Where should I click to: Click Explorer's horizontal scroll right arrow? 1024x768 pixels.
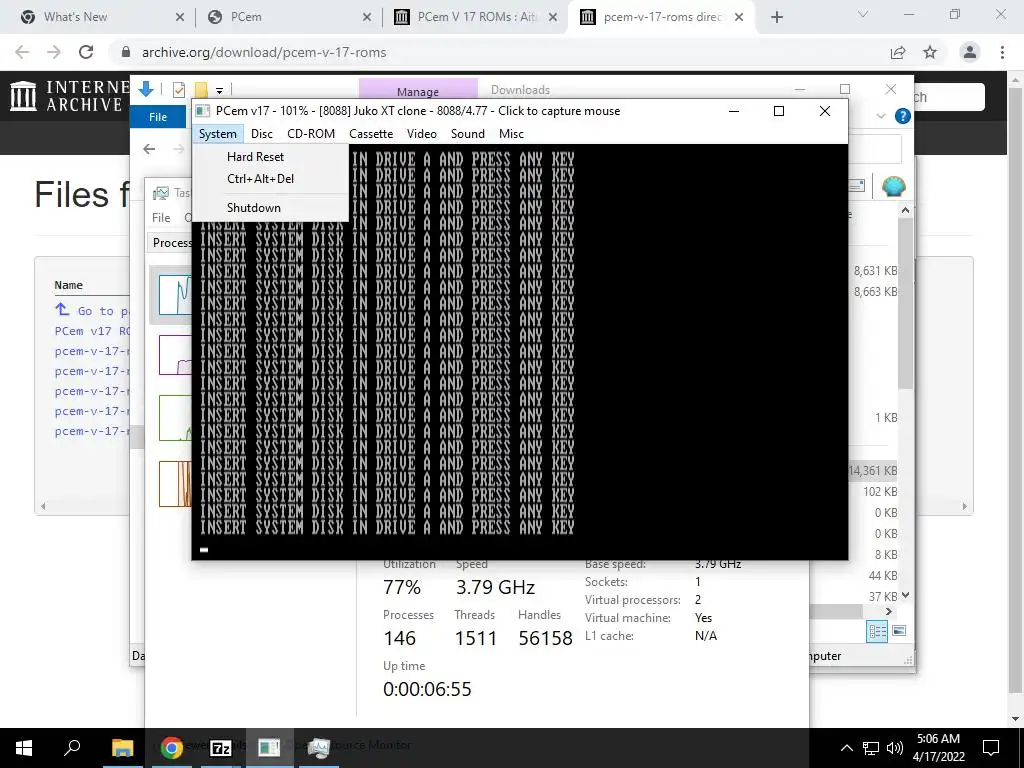pos(889,611)
